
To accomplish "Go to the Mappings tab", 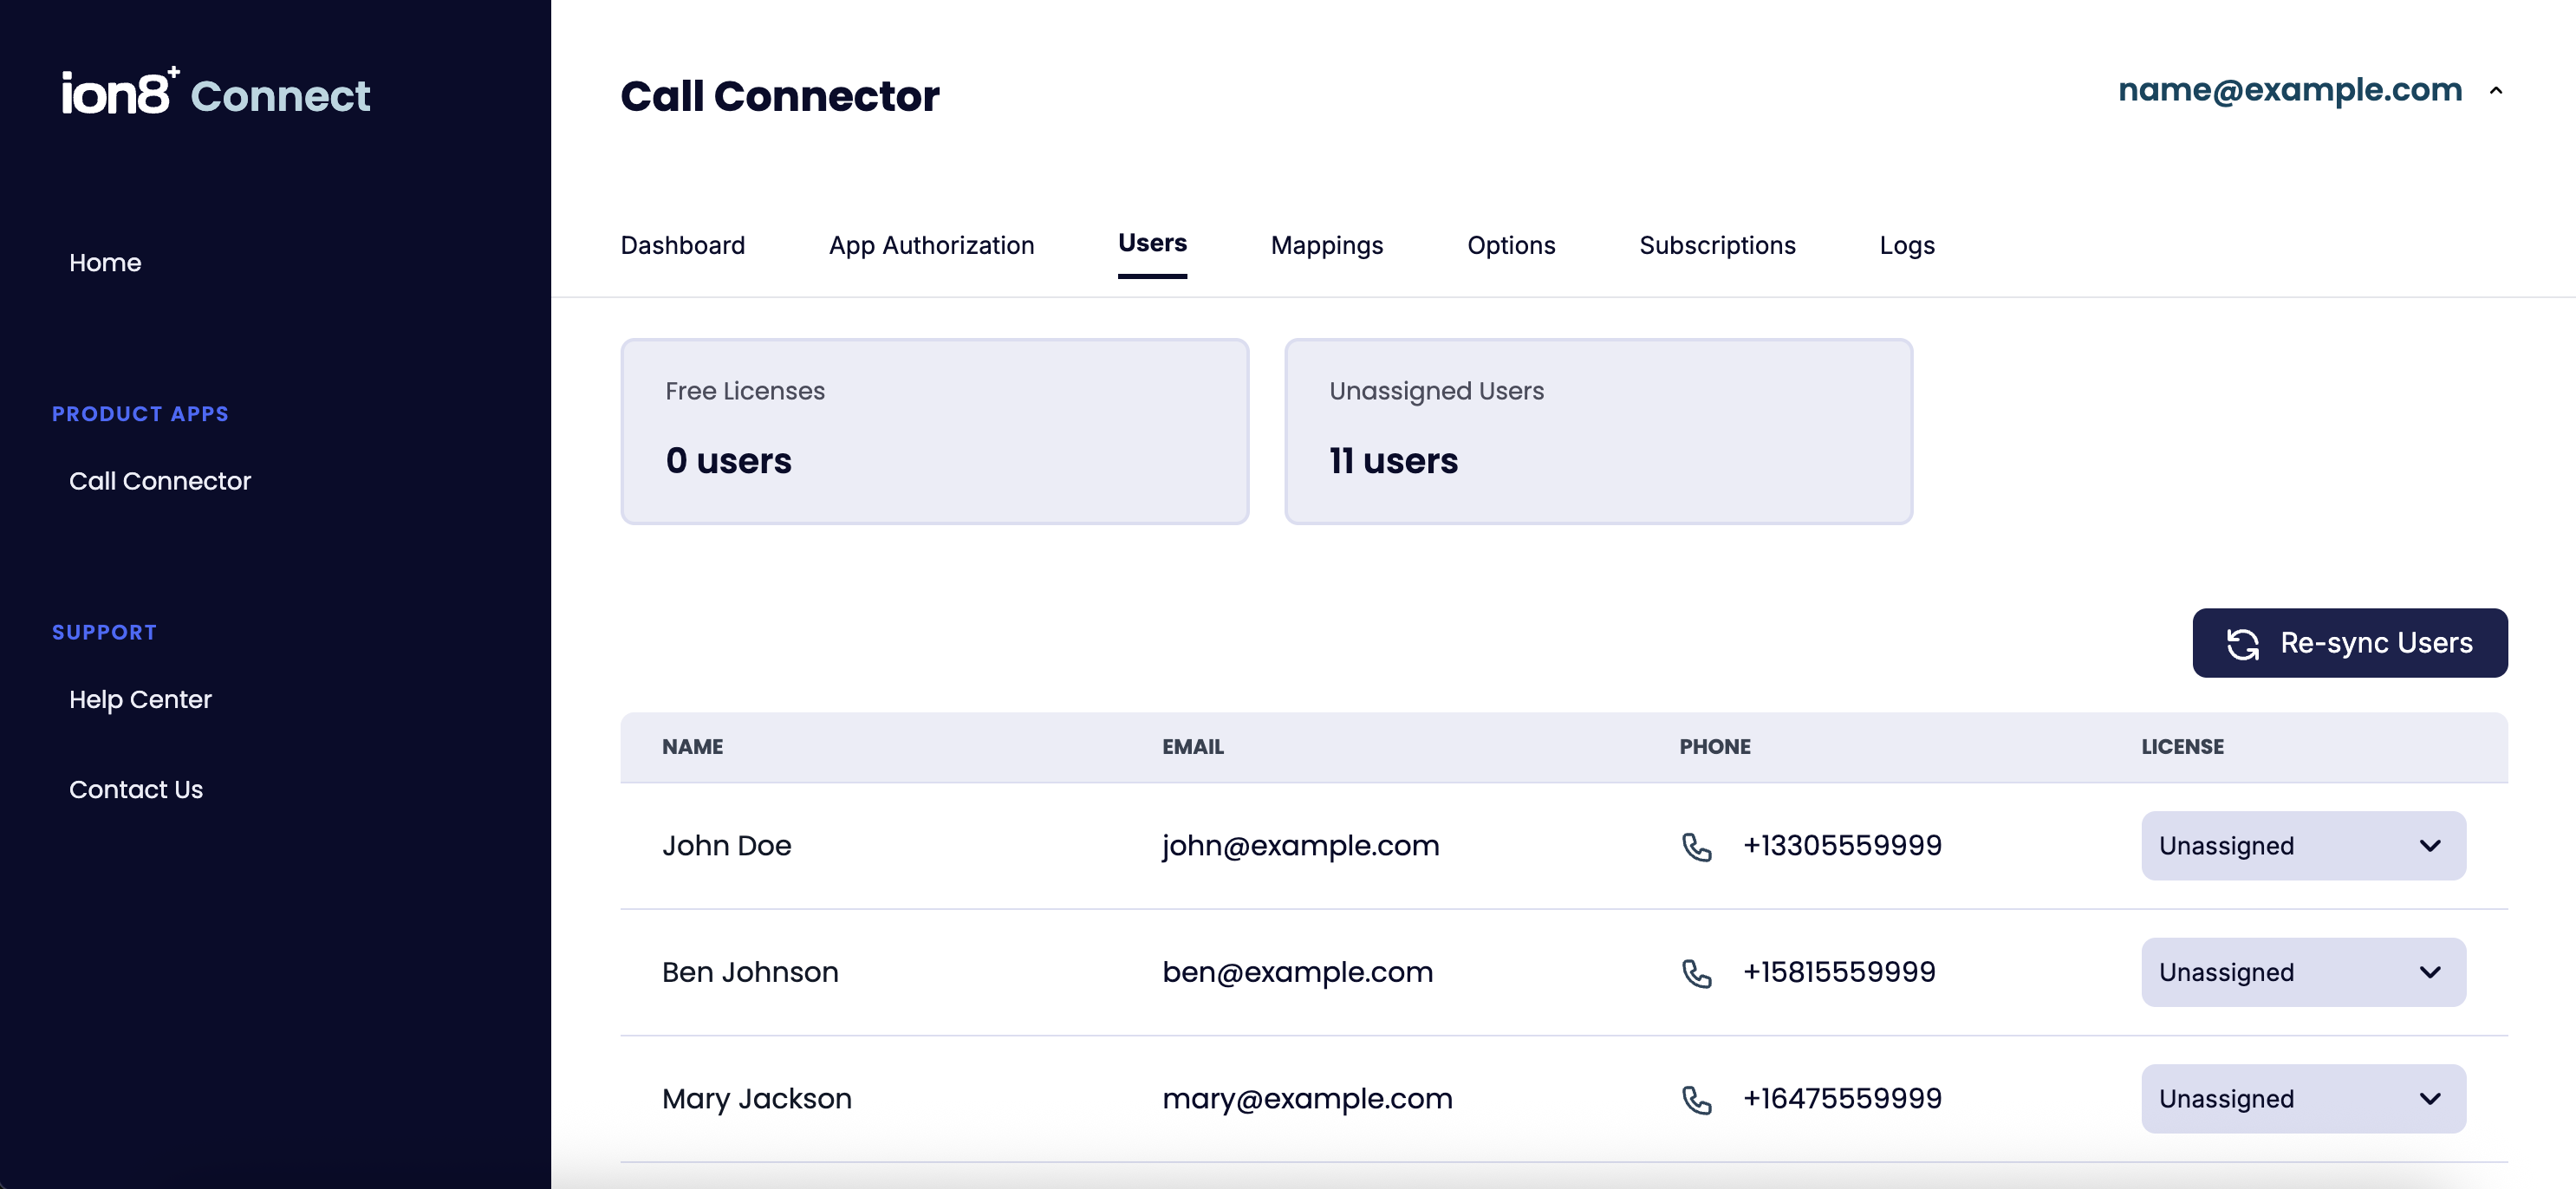I will click(x=1326, y=245).
